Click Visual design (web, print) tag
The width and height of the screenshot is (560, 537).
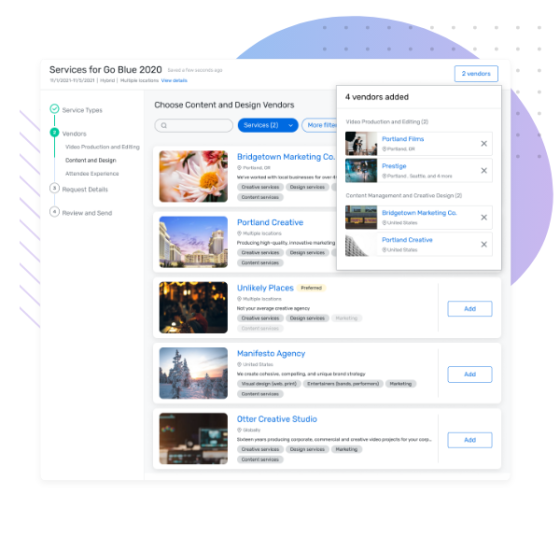[x=269, y=384]
